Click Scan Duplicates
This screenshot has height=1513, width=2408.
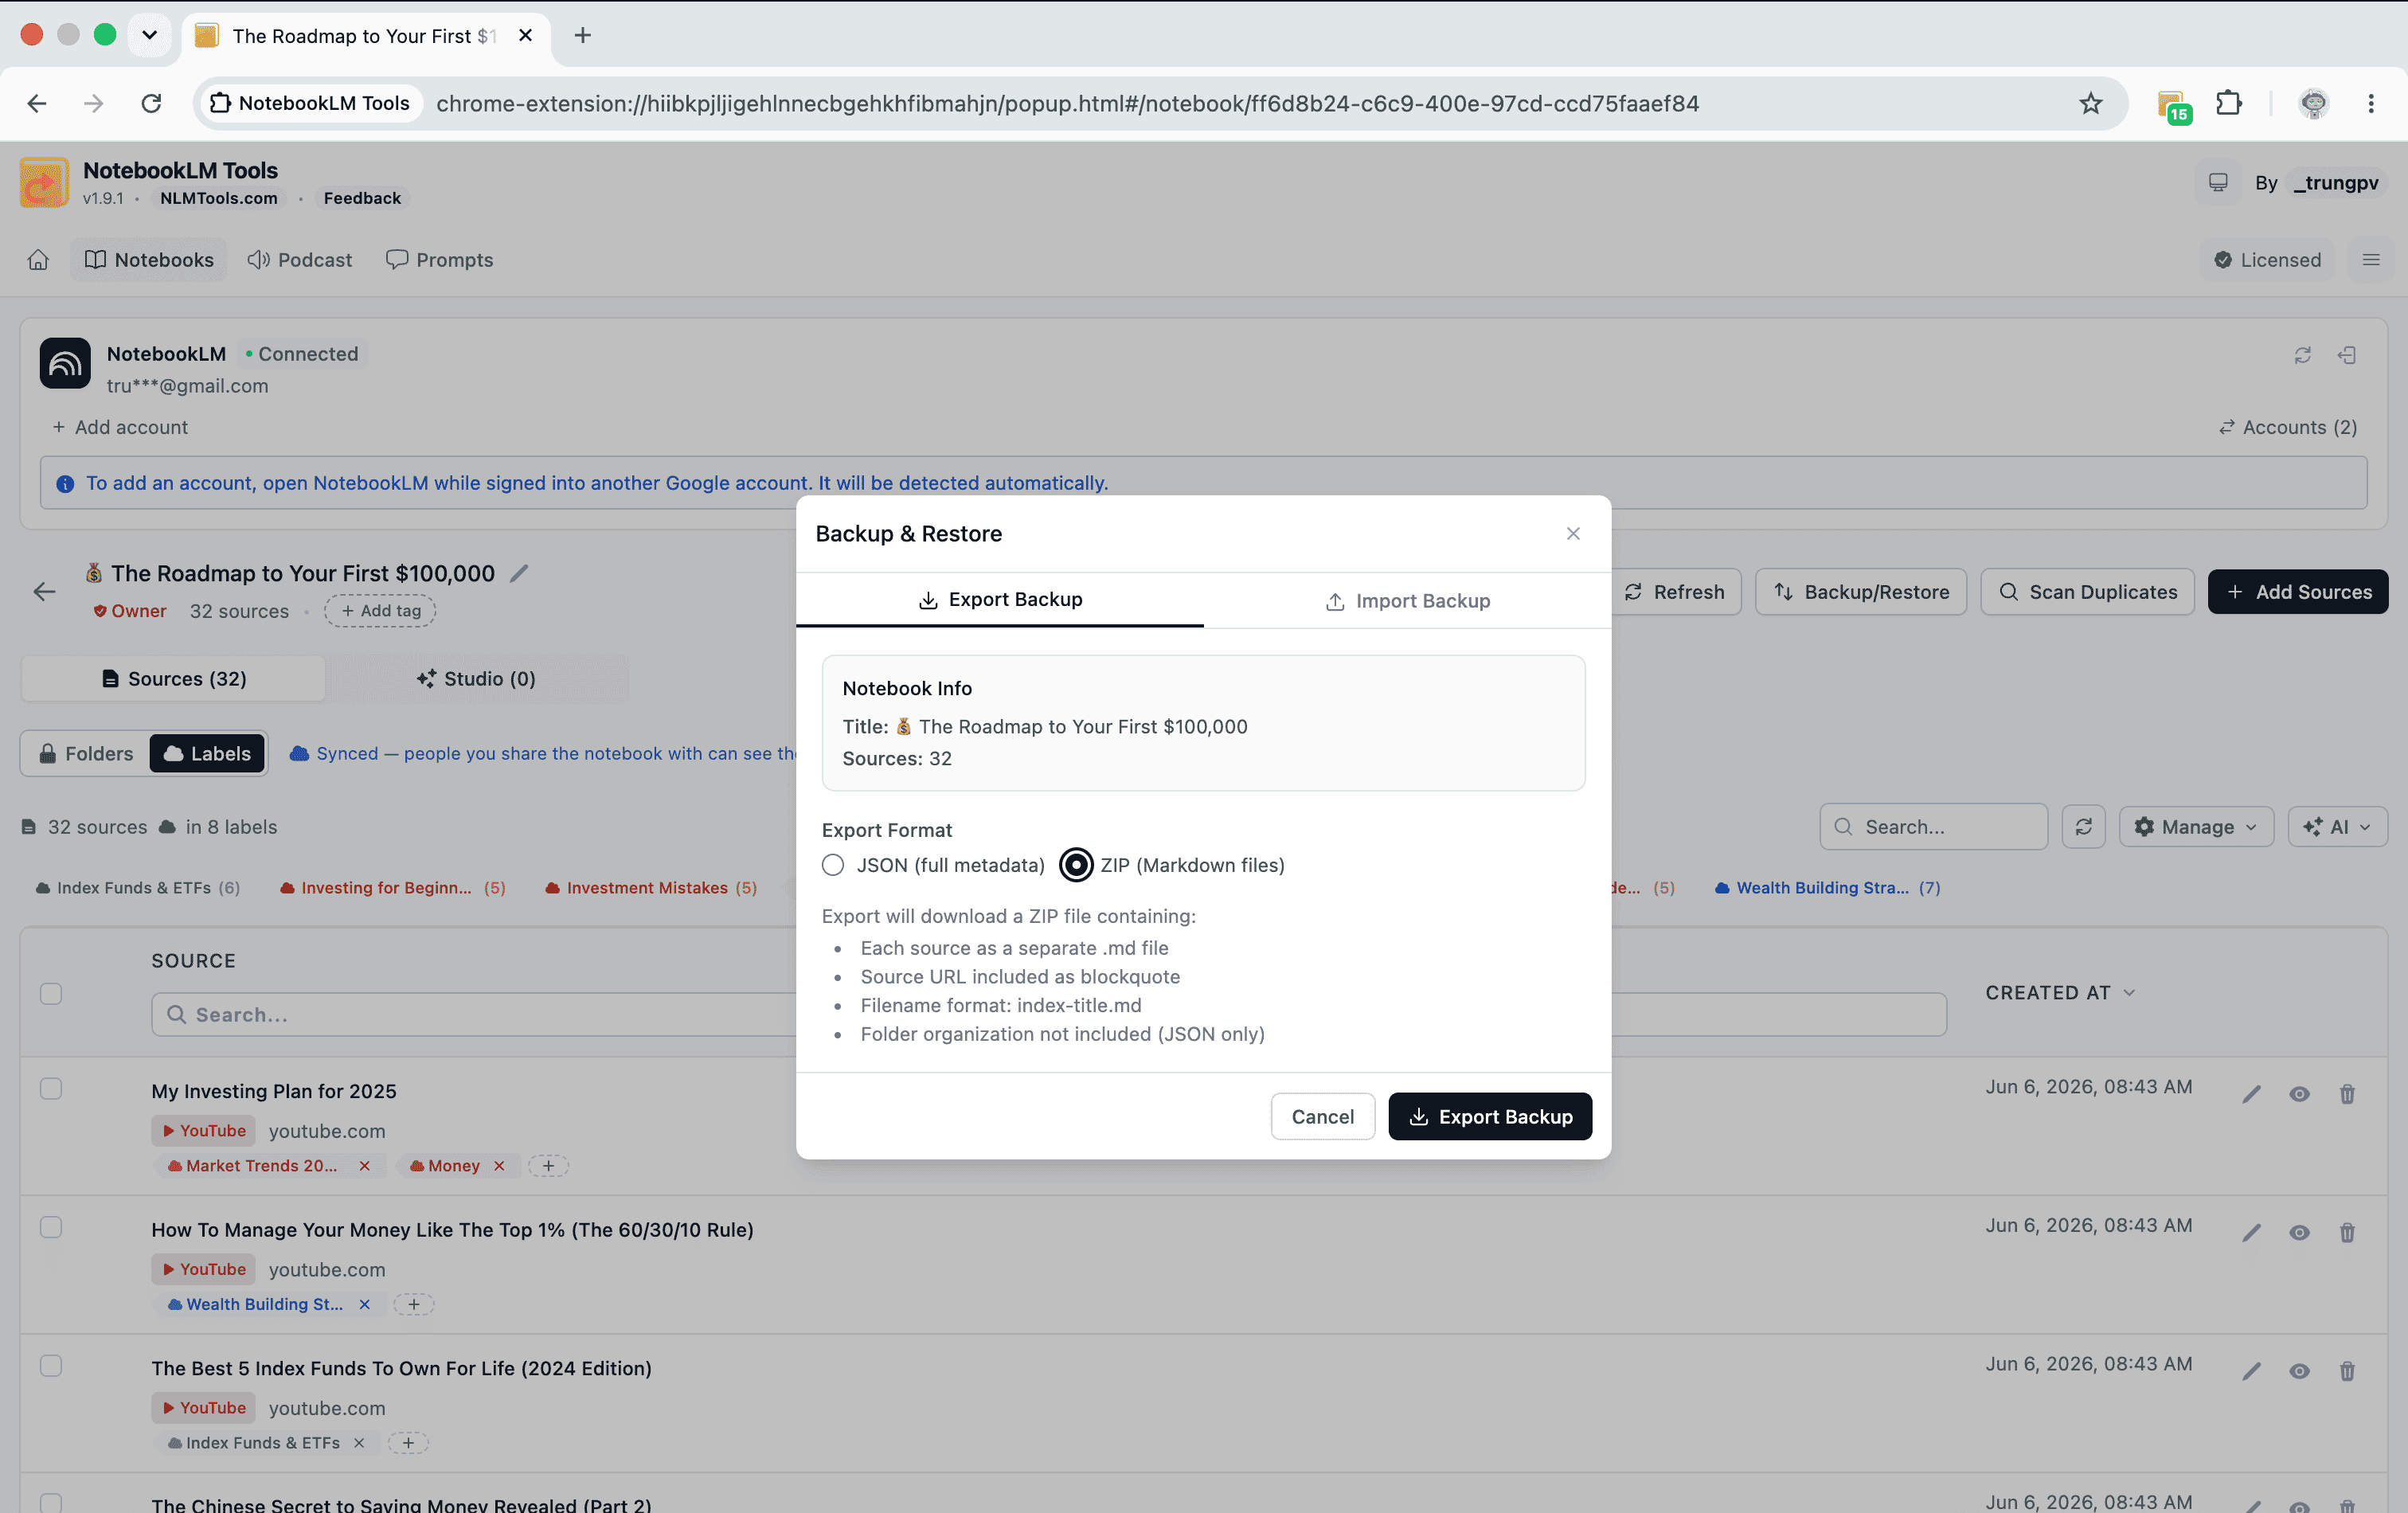[2087, 592]
